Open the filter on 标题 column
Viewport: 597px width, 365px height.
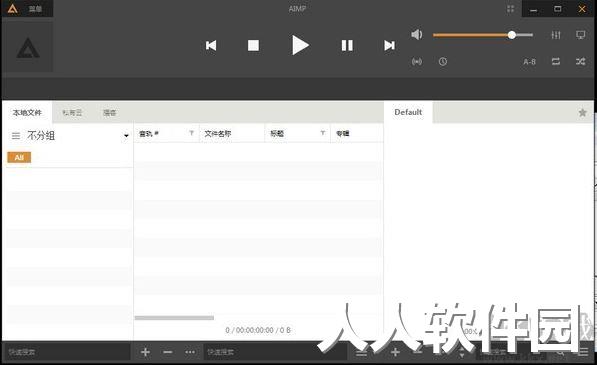(323, 133)
